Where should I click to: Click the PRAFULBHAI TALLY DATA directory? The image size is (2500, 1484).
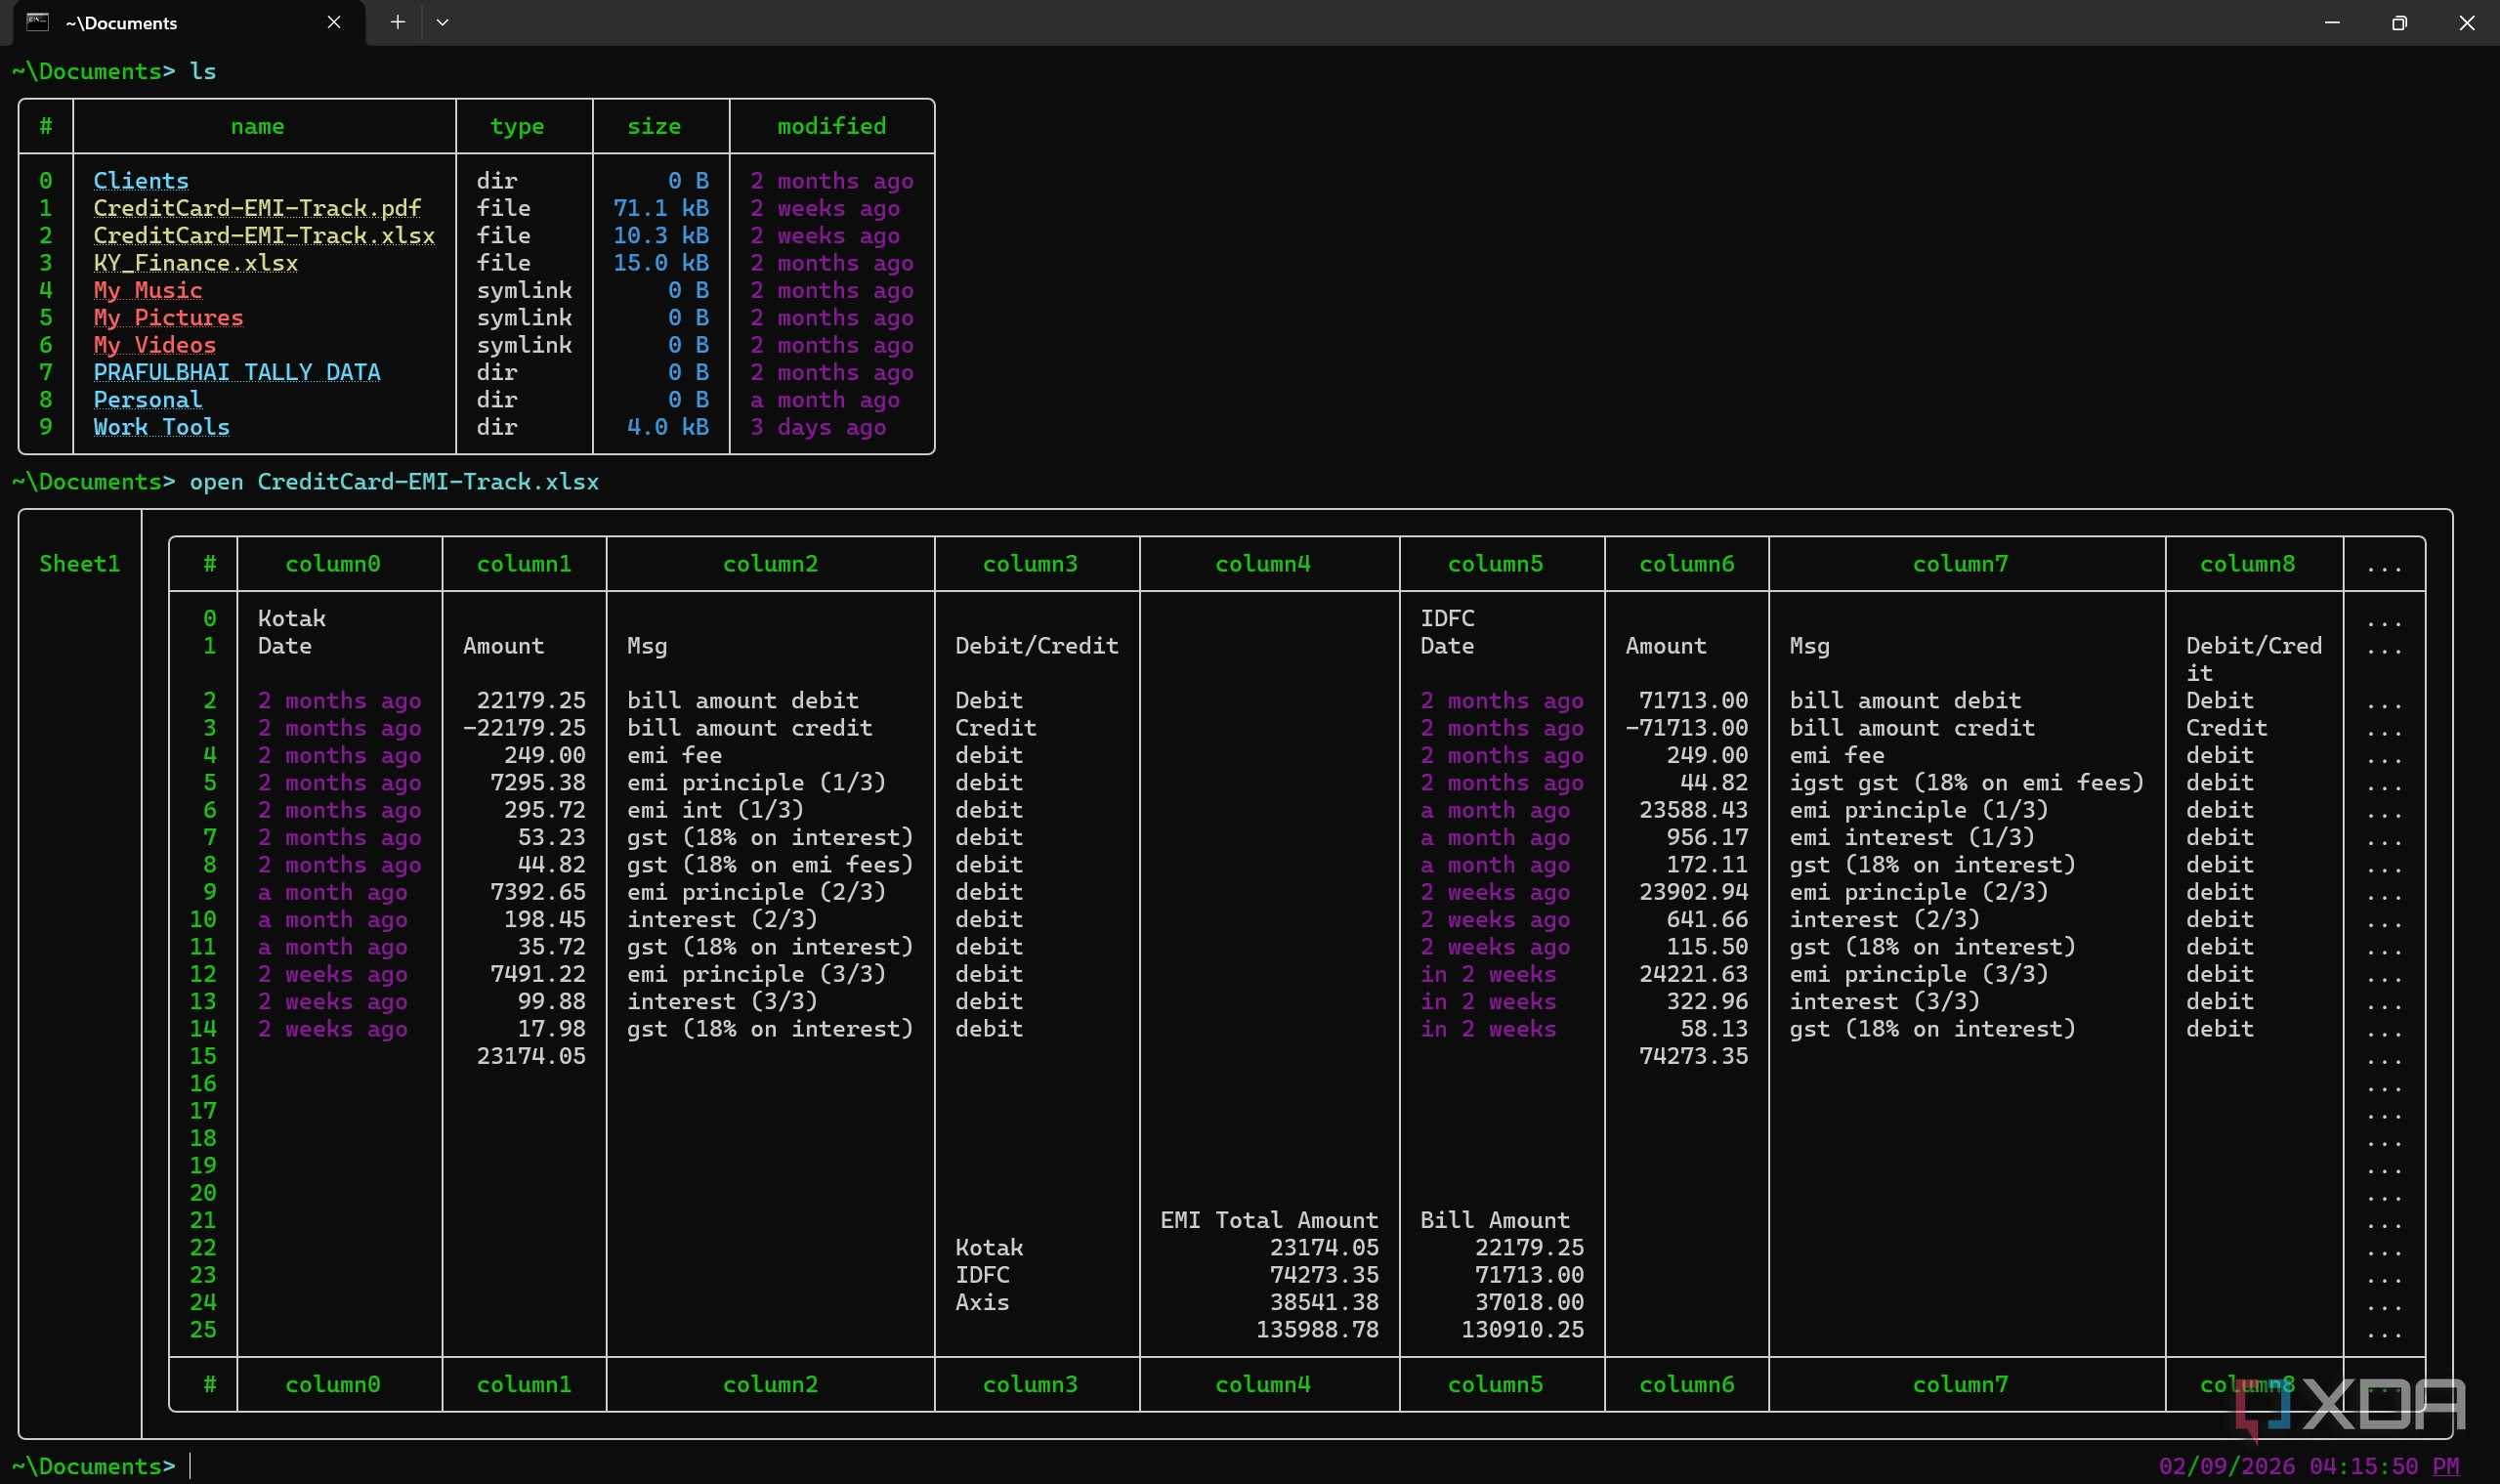point(237,372)
